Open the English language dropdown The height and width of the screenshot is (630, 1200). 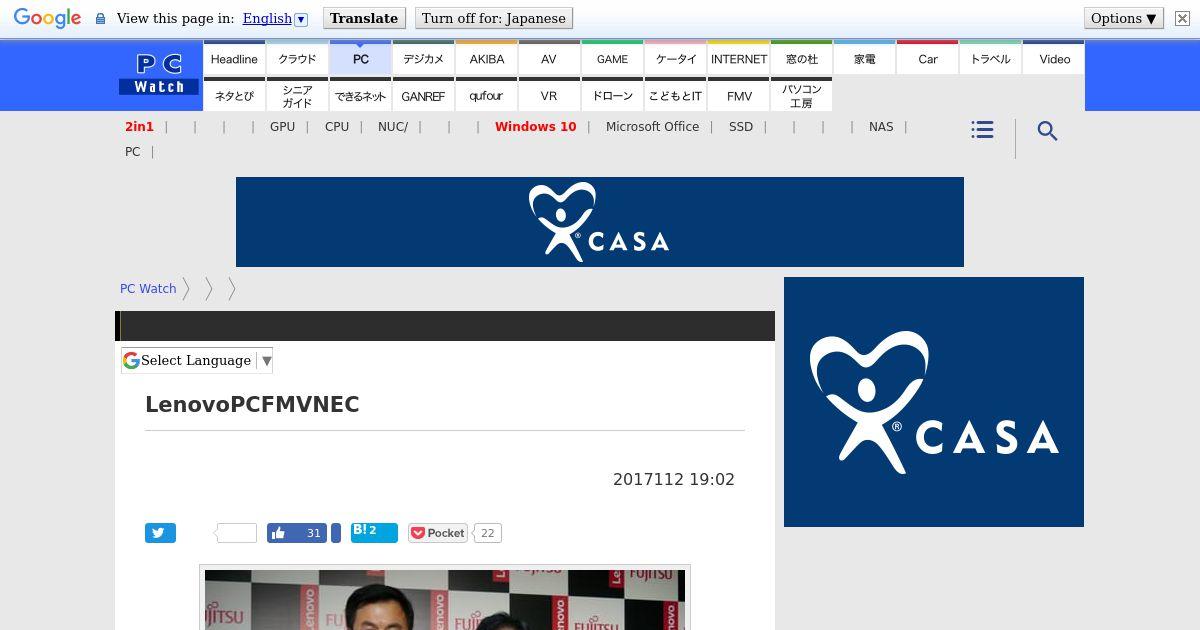tap(275, 18)
